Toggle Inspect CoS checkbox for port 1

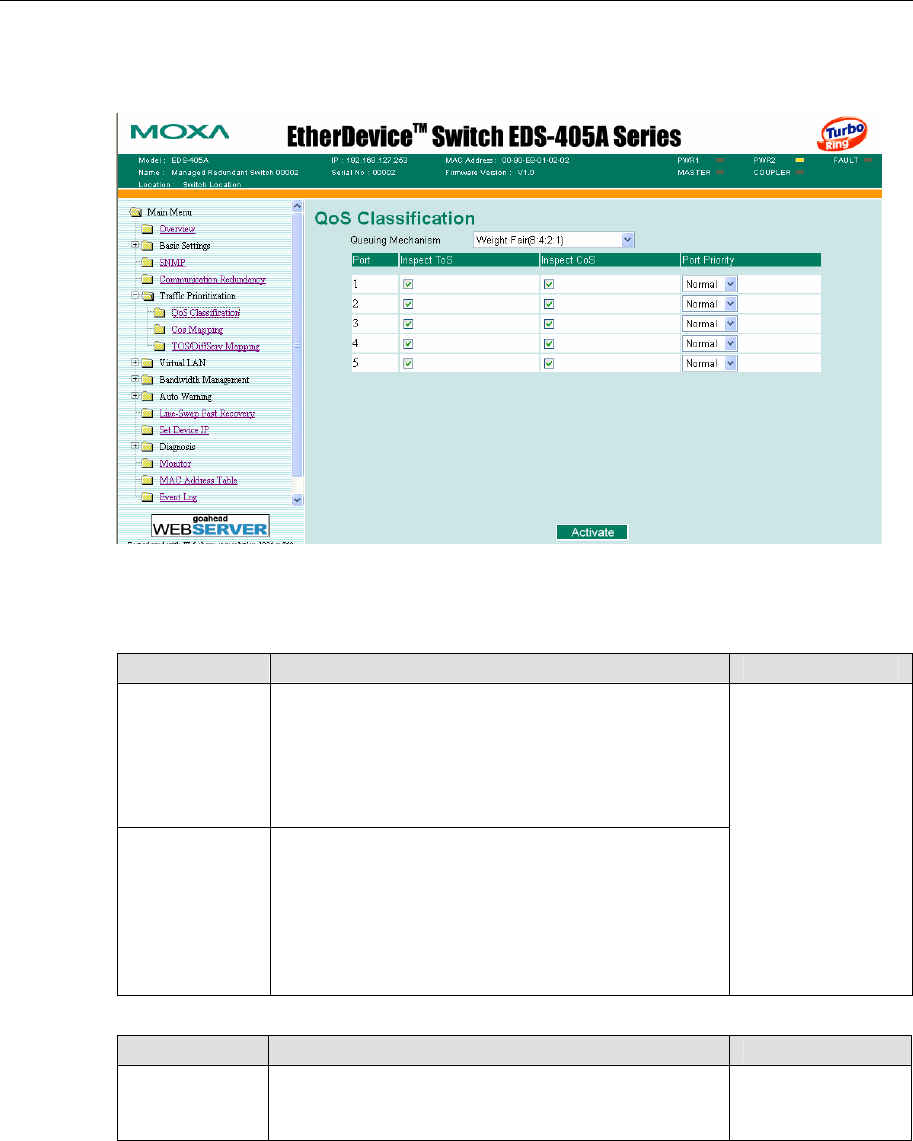point(549,285)
